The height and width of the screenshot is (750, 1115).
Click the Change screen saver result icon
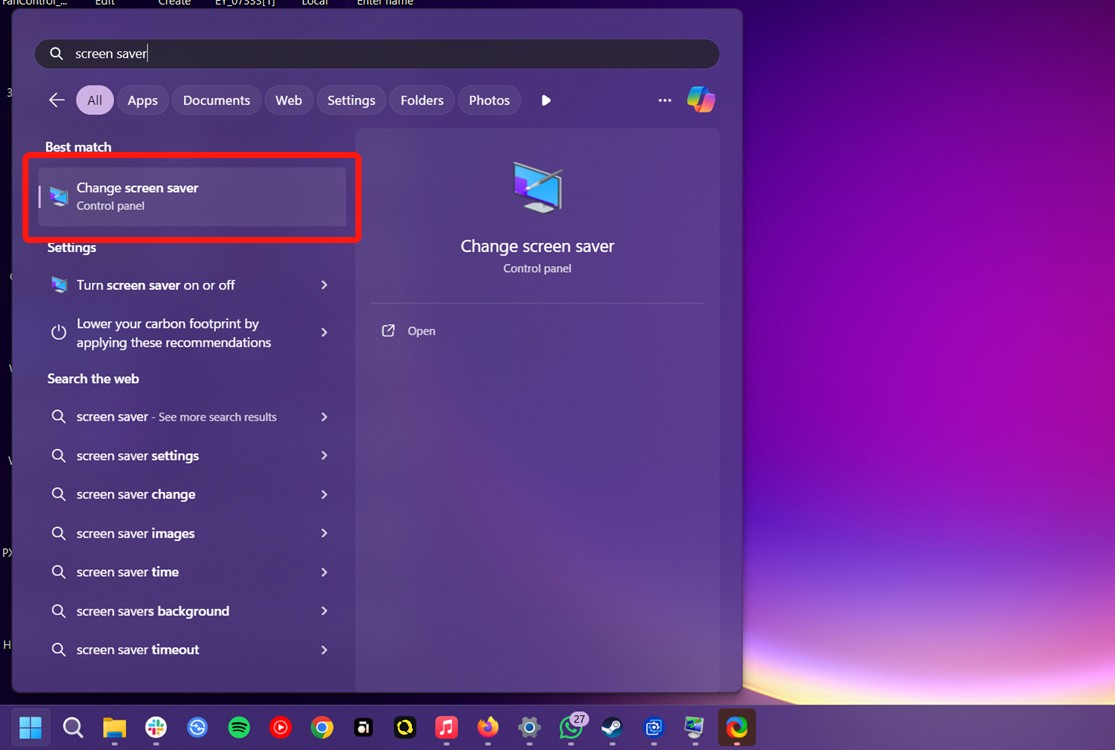[57, 196]
